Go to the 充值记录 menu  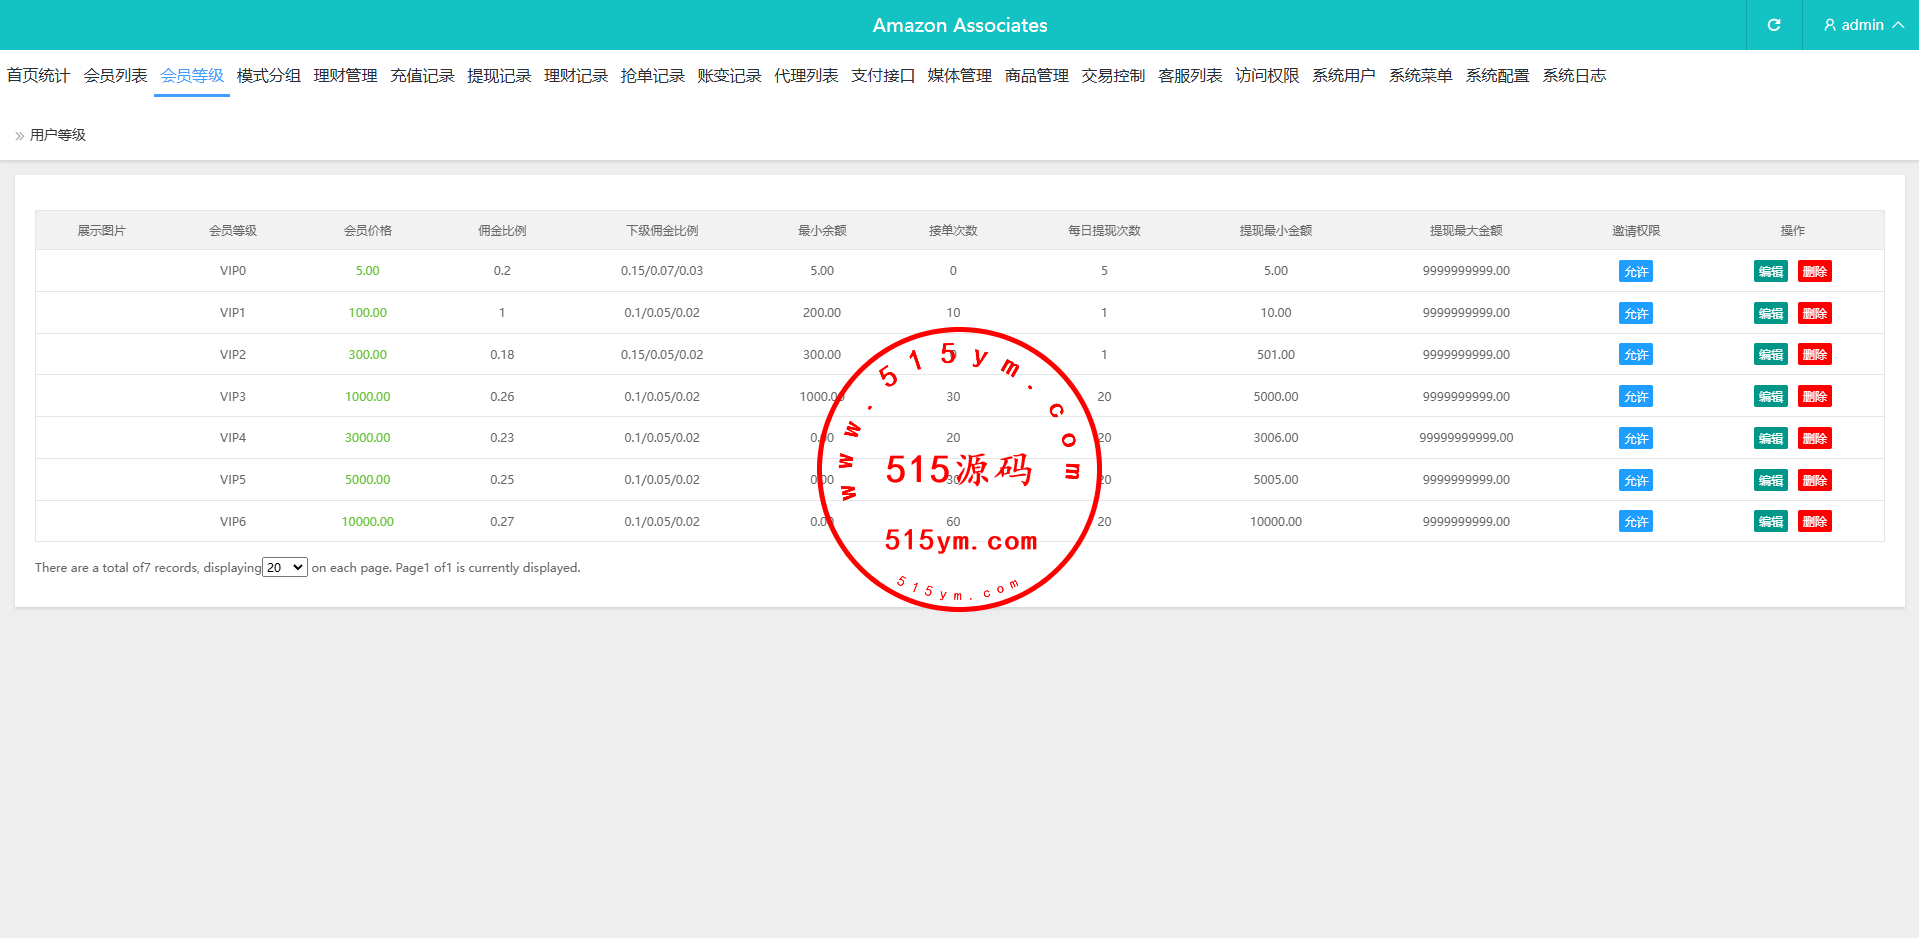click(422, 76)
